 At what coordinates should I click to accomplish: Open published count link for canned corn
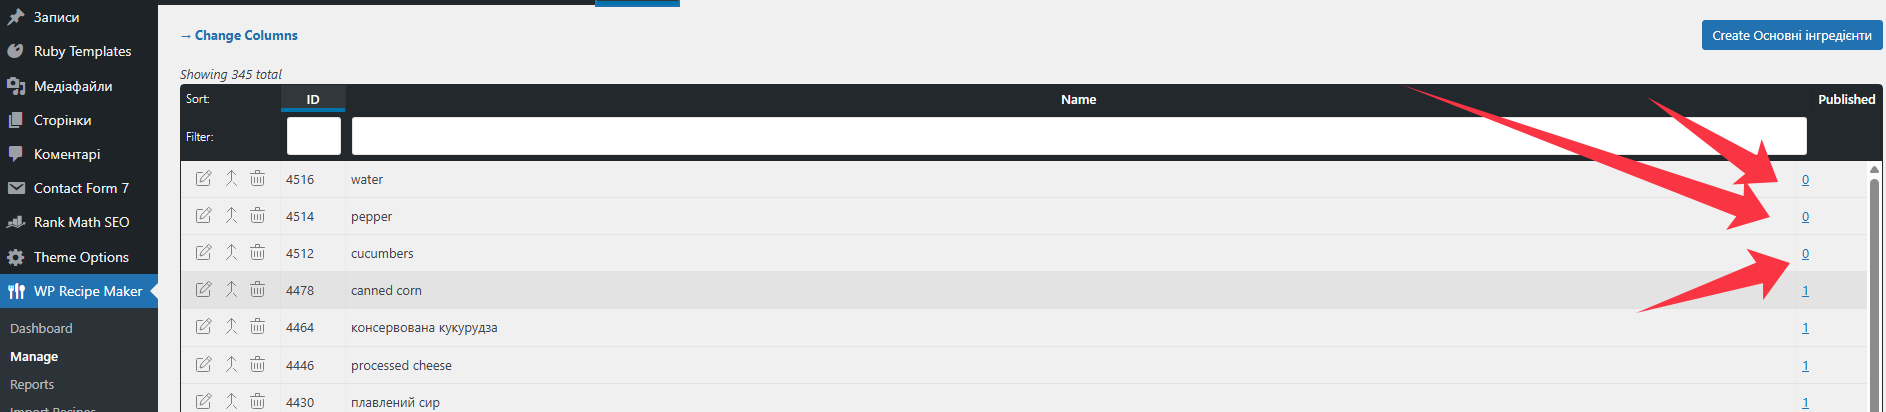coord(1805,291)
